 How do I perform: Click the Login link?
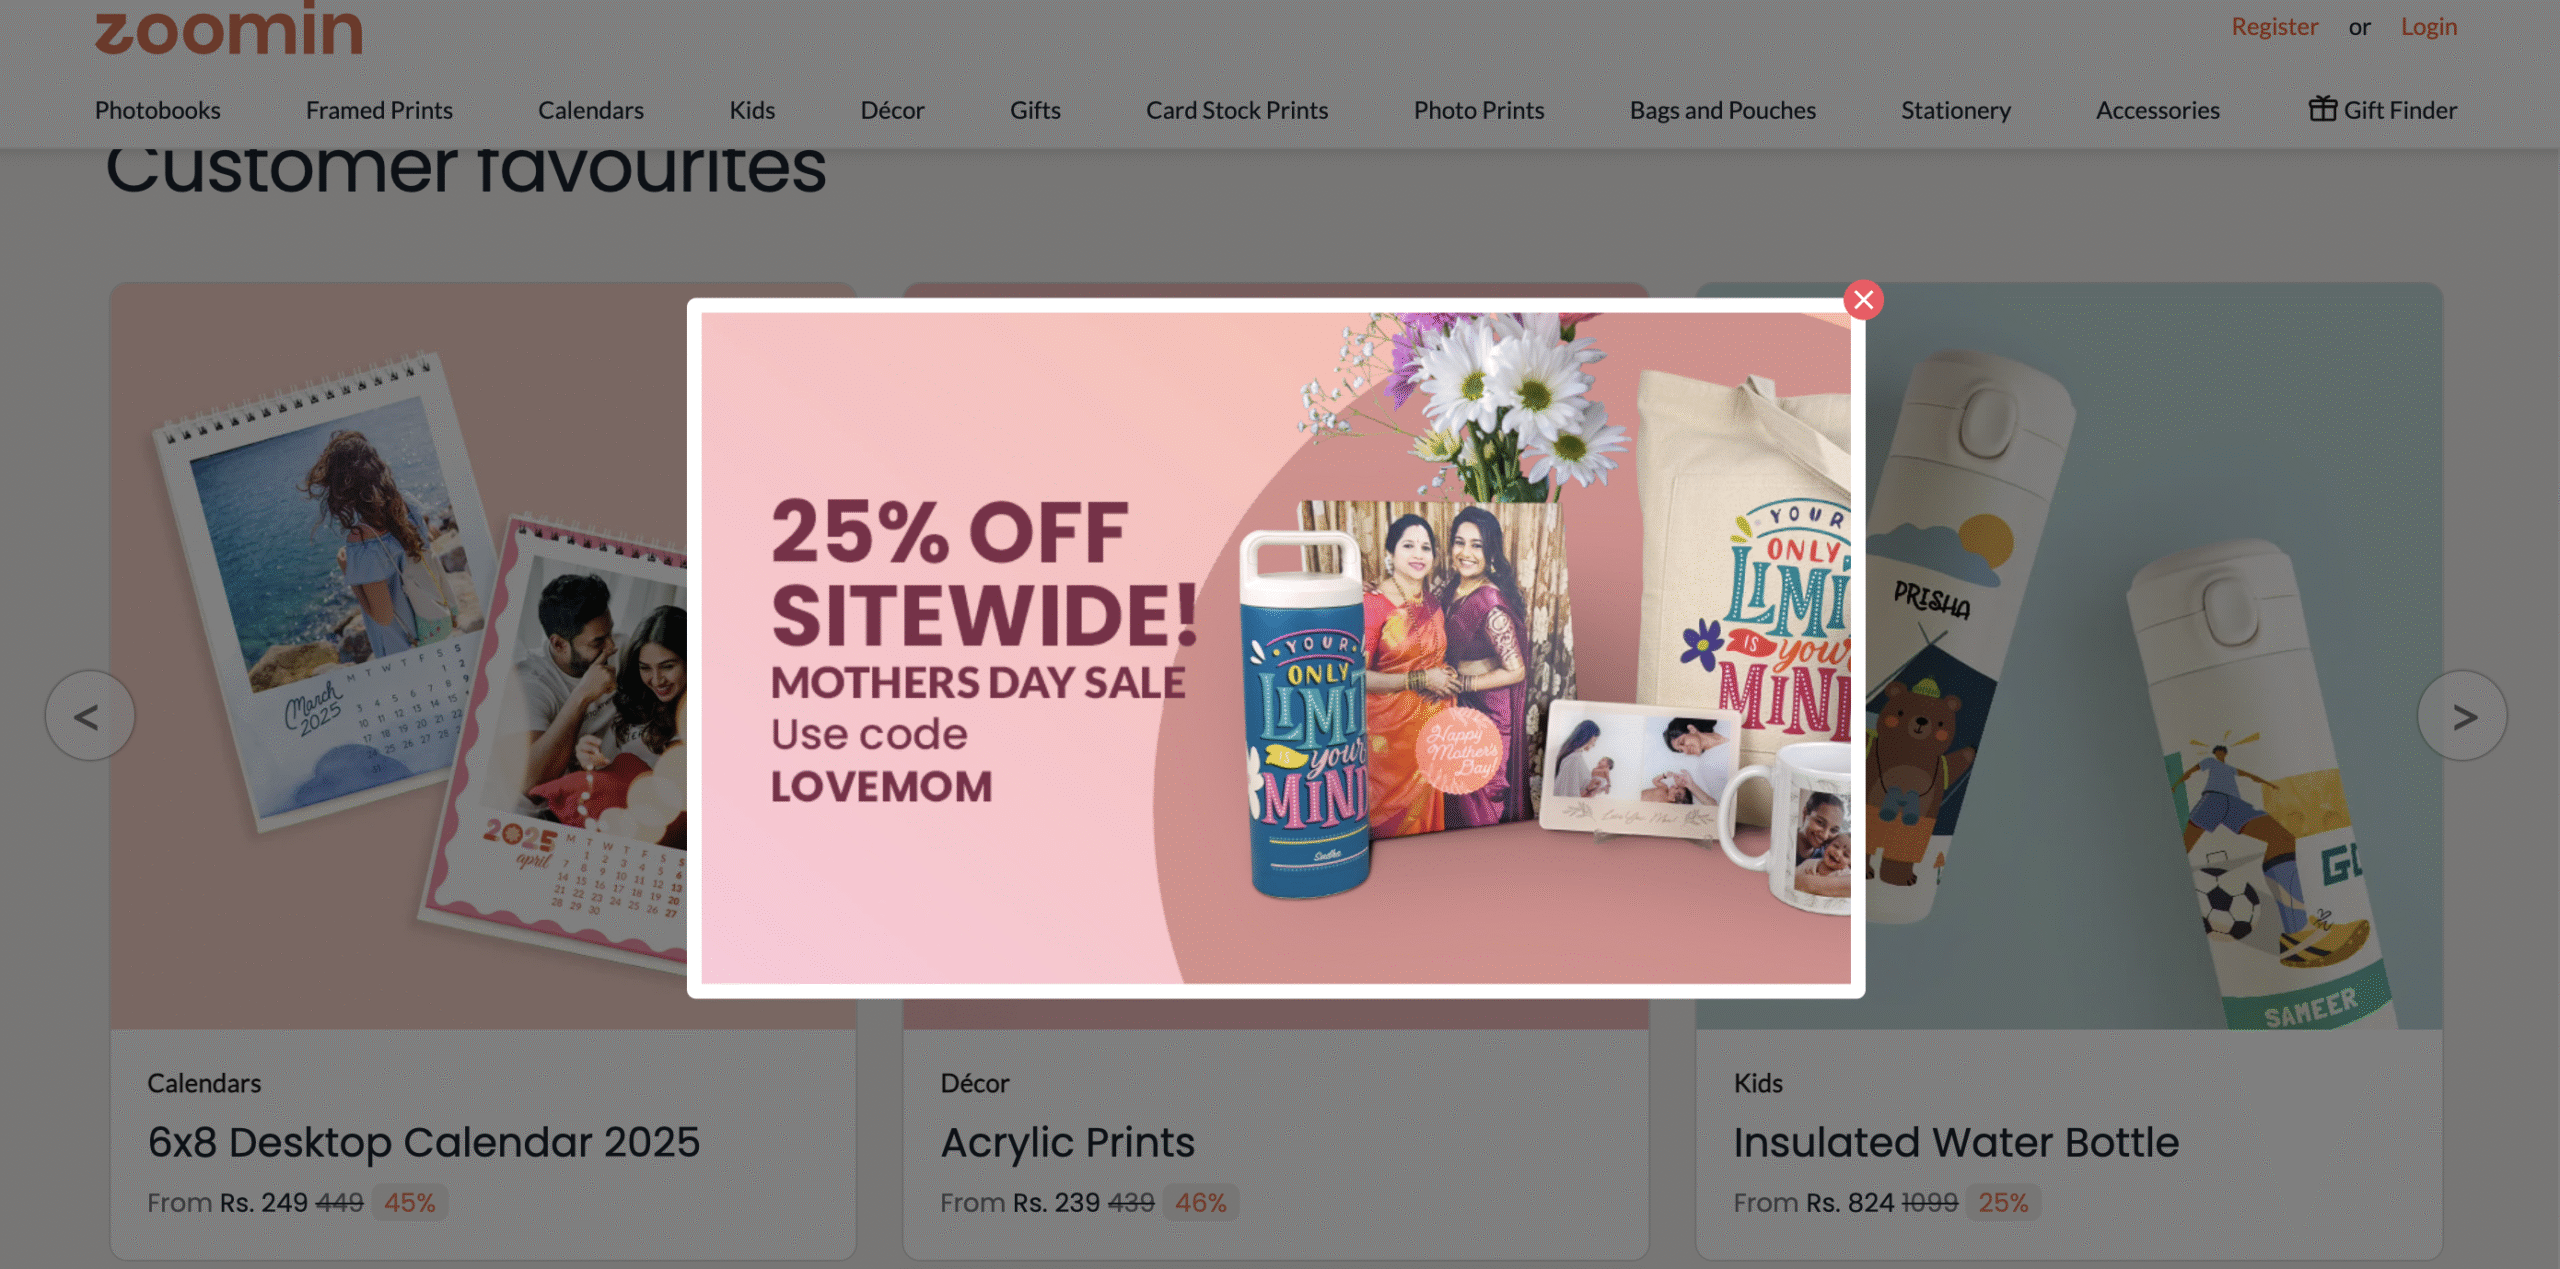(x=2428, y=27)
